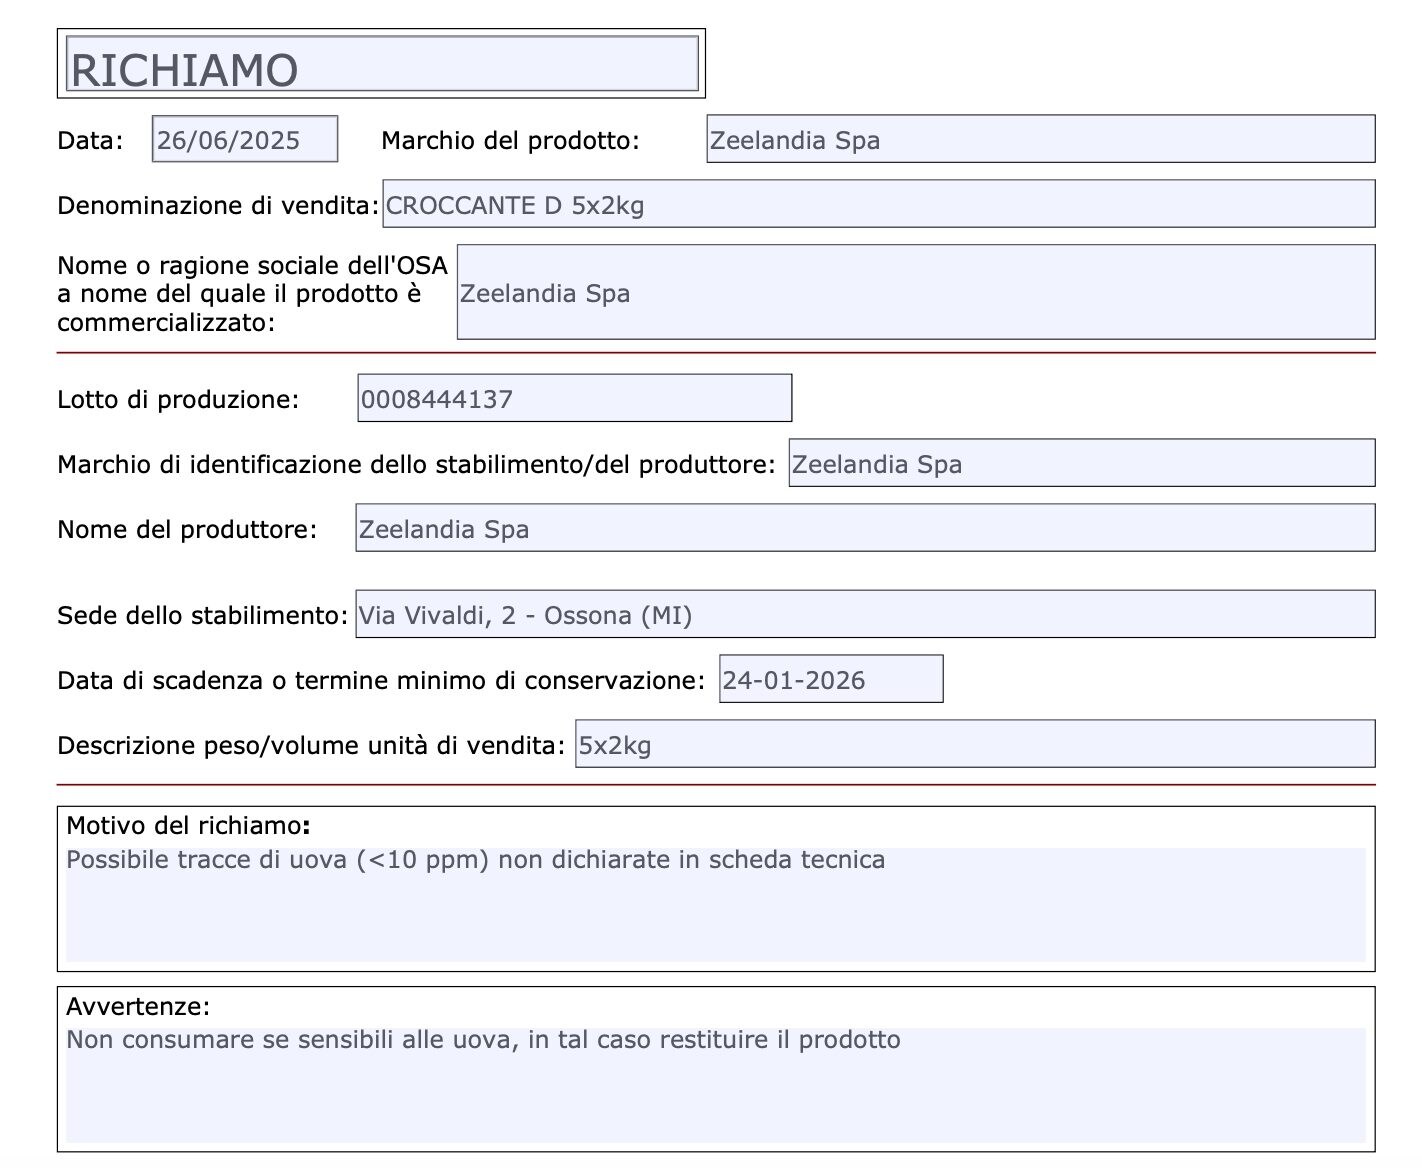The image size is (1422, 1168).
Task: Click the Descrizione peso/volume input field
Action: pos(974,744)
